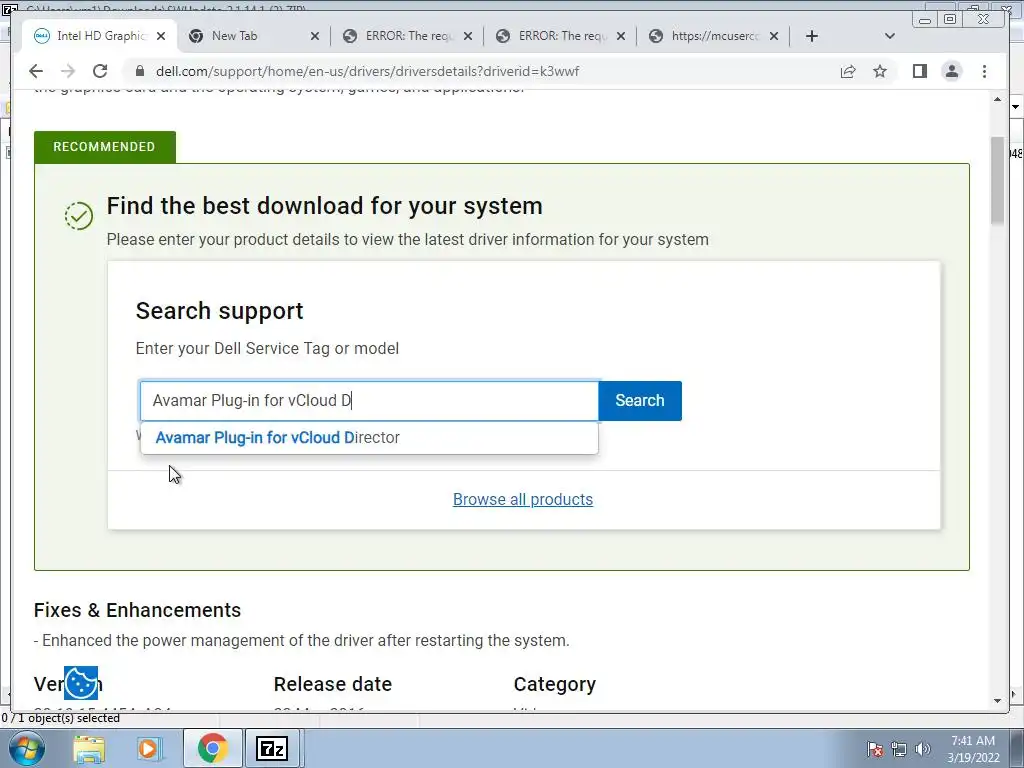Open cookie settings icon
The height and width of the screenshot is (768, 1024).
(x=81, y=683)
